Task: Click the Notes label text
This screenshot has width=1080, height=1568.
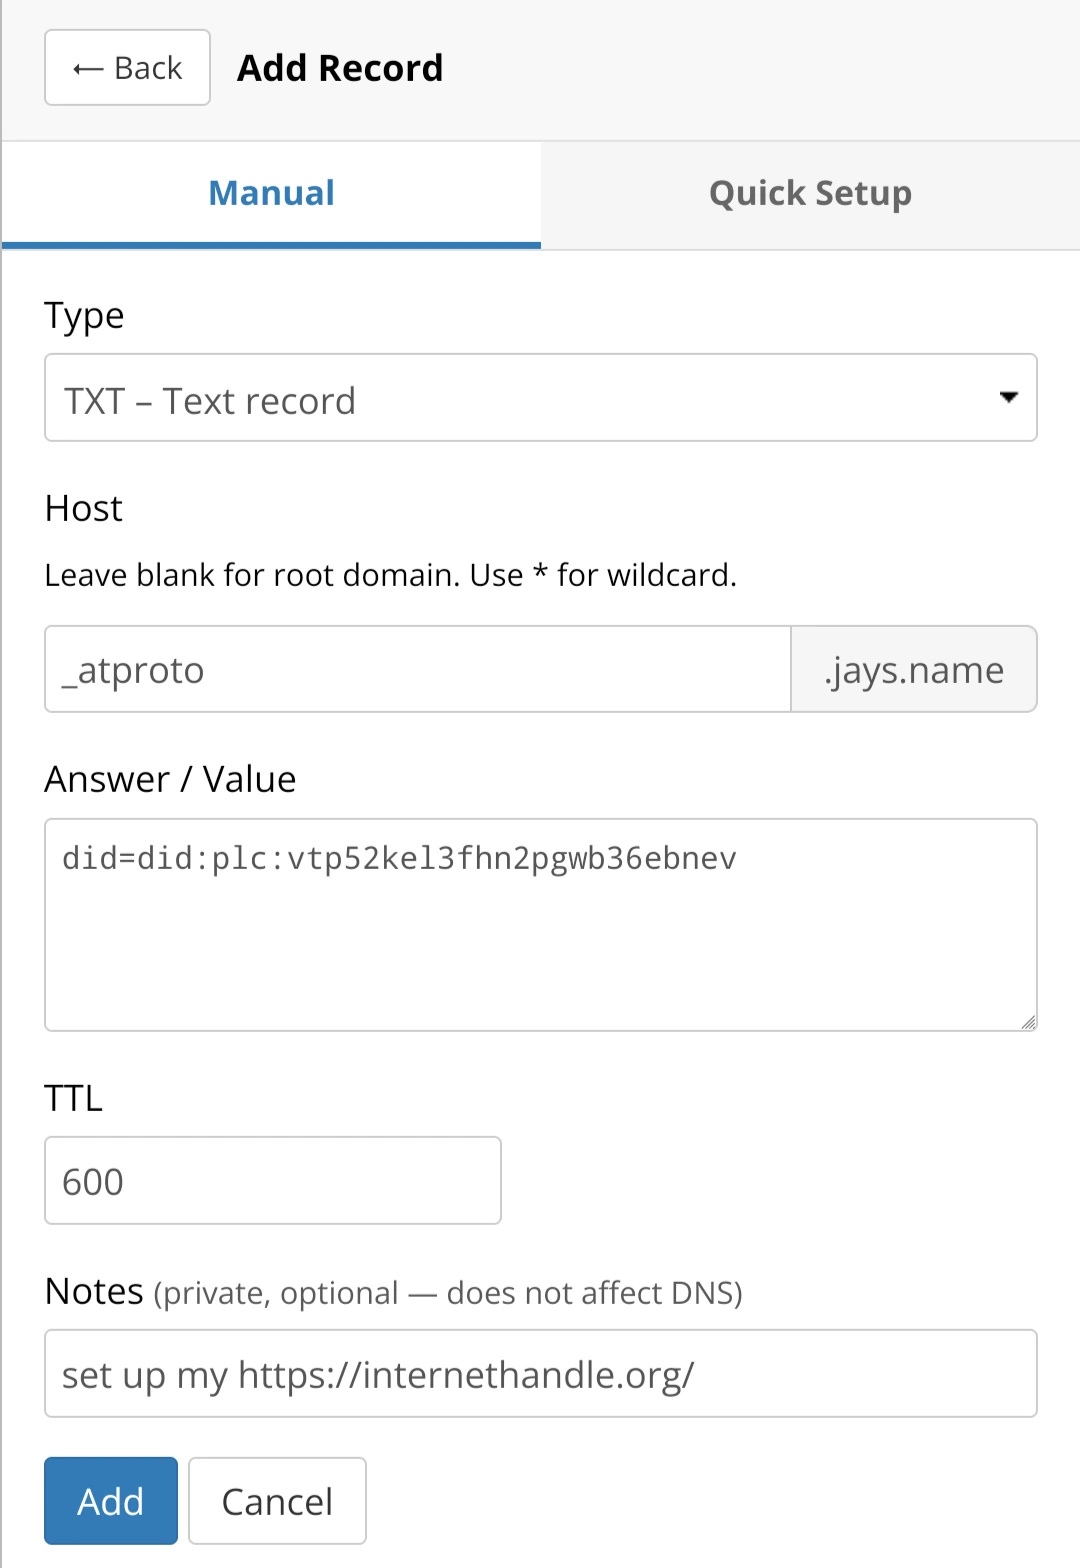Action: (95, 1292)
